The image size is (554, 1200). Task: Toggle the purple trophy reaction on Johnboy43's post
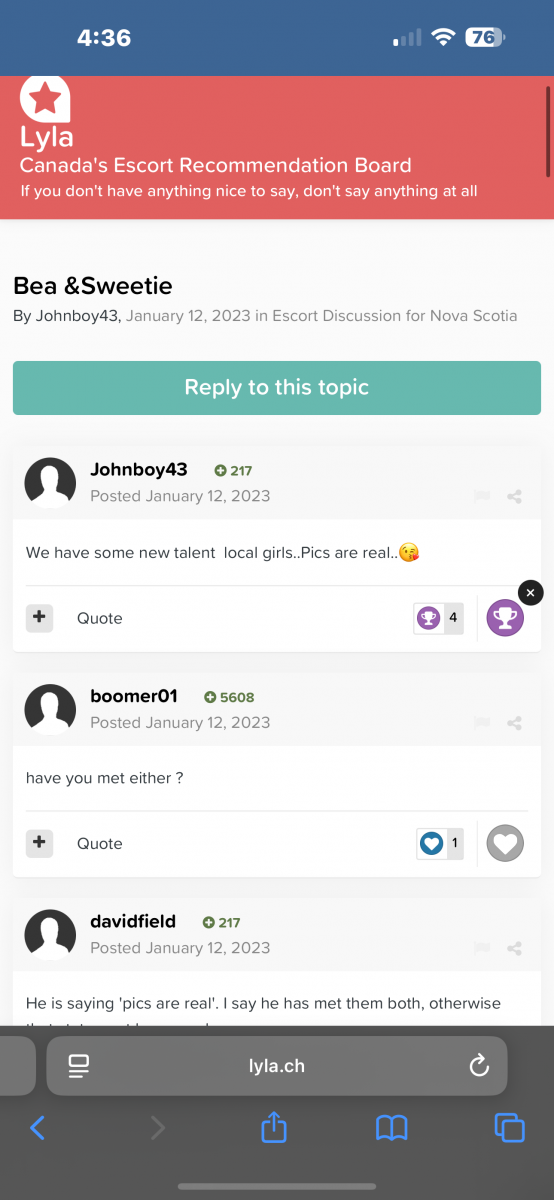(505, 618)
